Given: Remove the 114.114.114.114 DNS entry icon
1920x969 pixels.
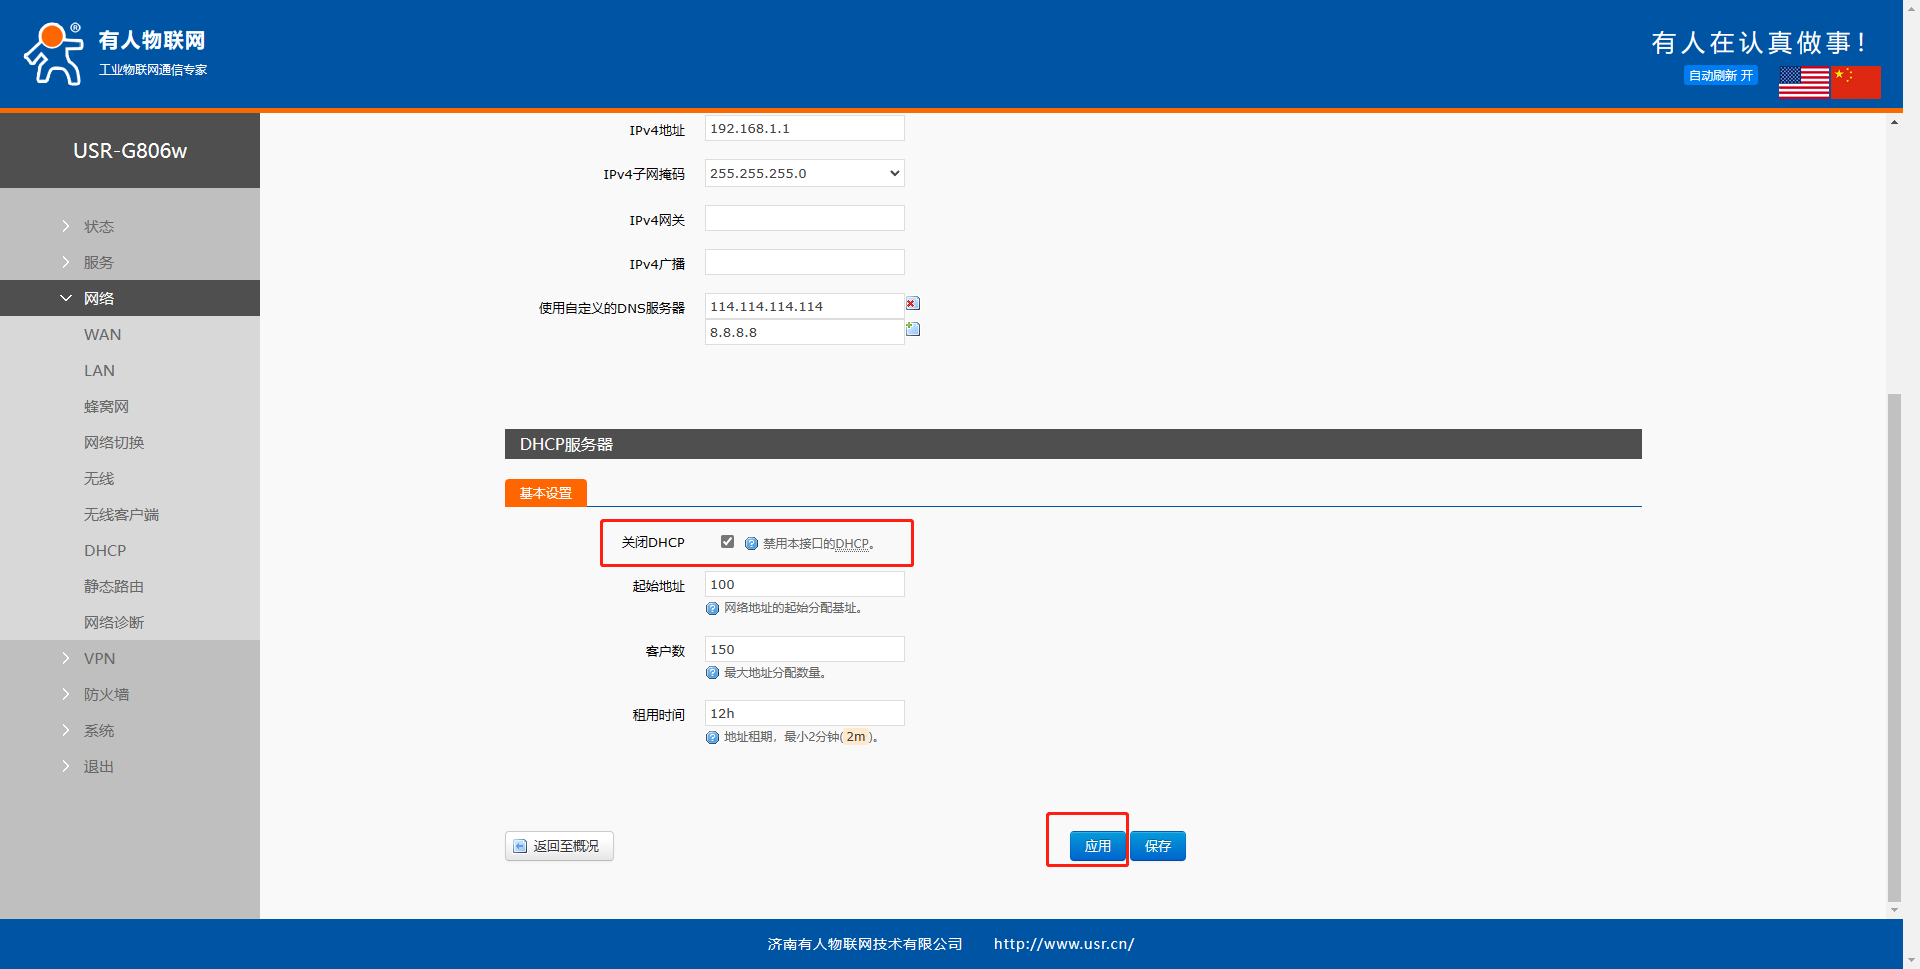Looking at the screenshot, I should (x=912, y=304).
